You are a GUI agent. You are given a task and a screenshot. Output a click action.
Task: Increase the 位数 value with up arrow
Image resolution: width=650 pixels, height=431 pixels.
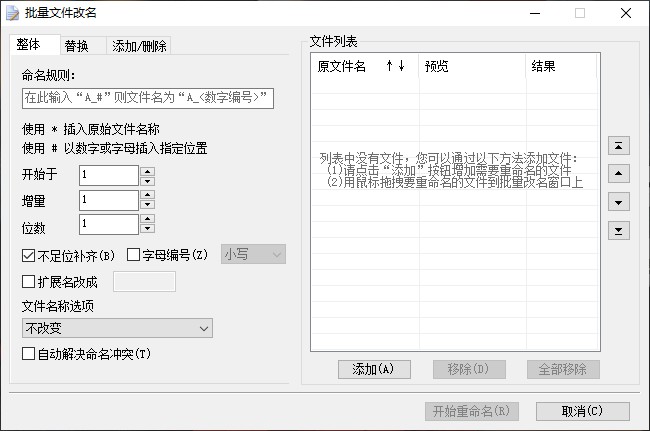click(x=148, y=219)
